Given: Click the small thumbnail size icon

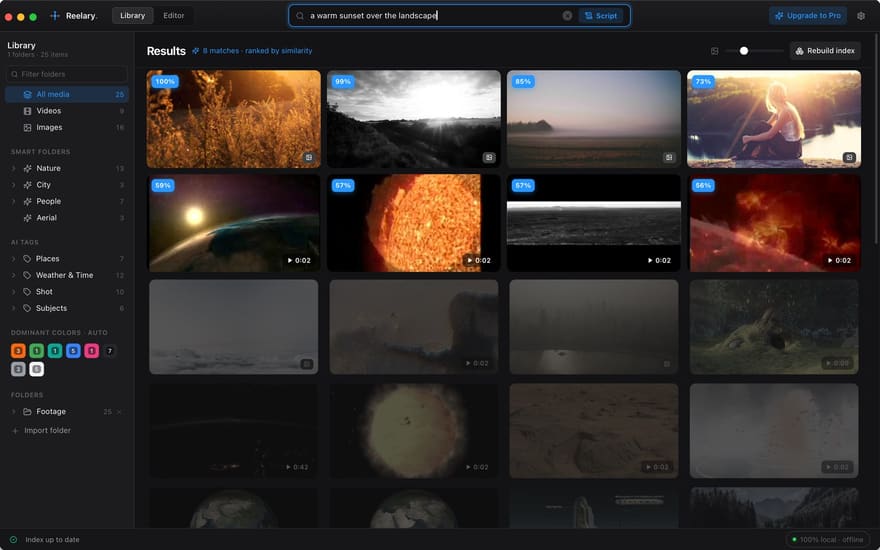Looking at the screenshot, I should point(714,51).
